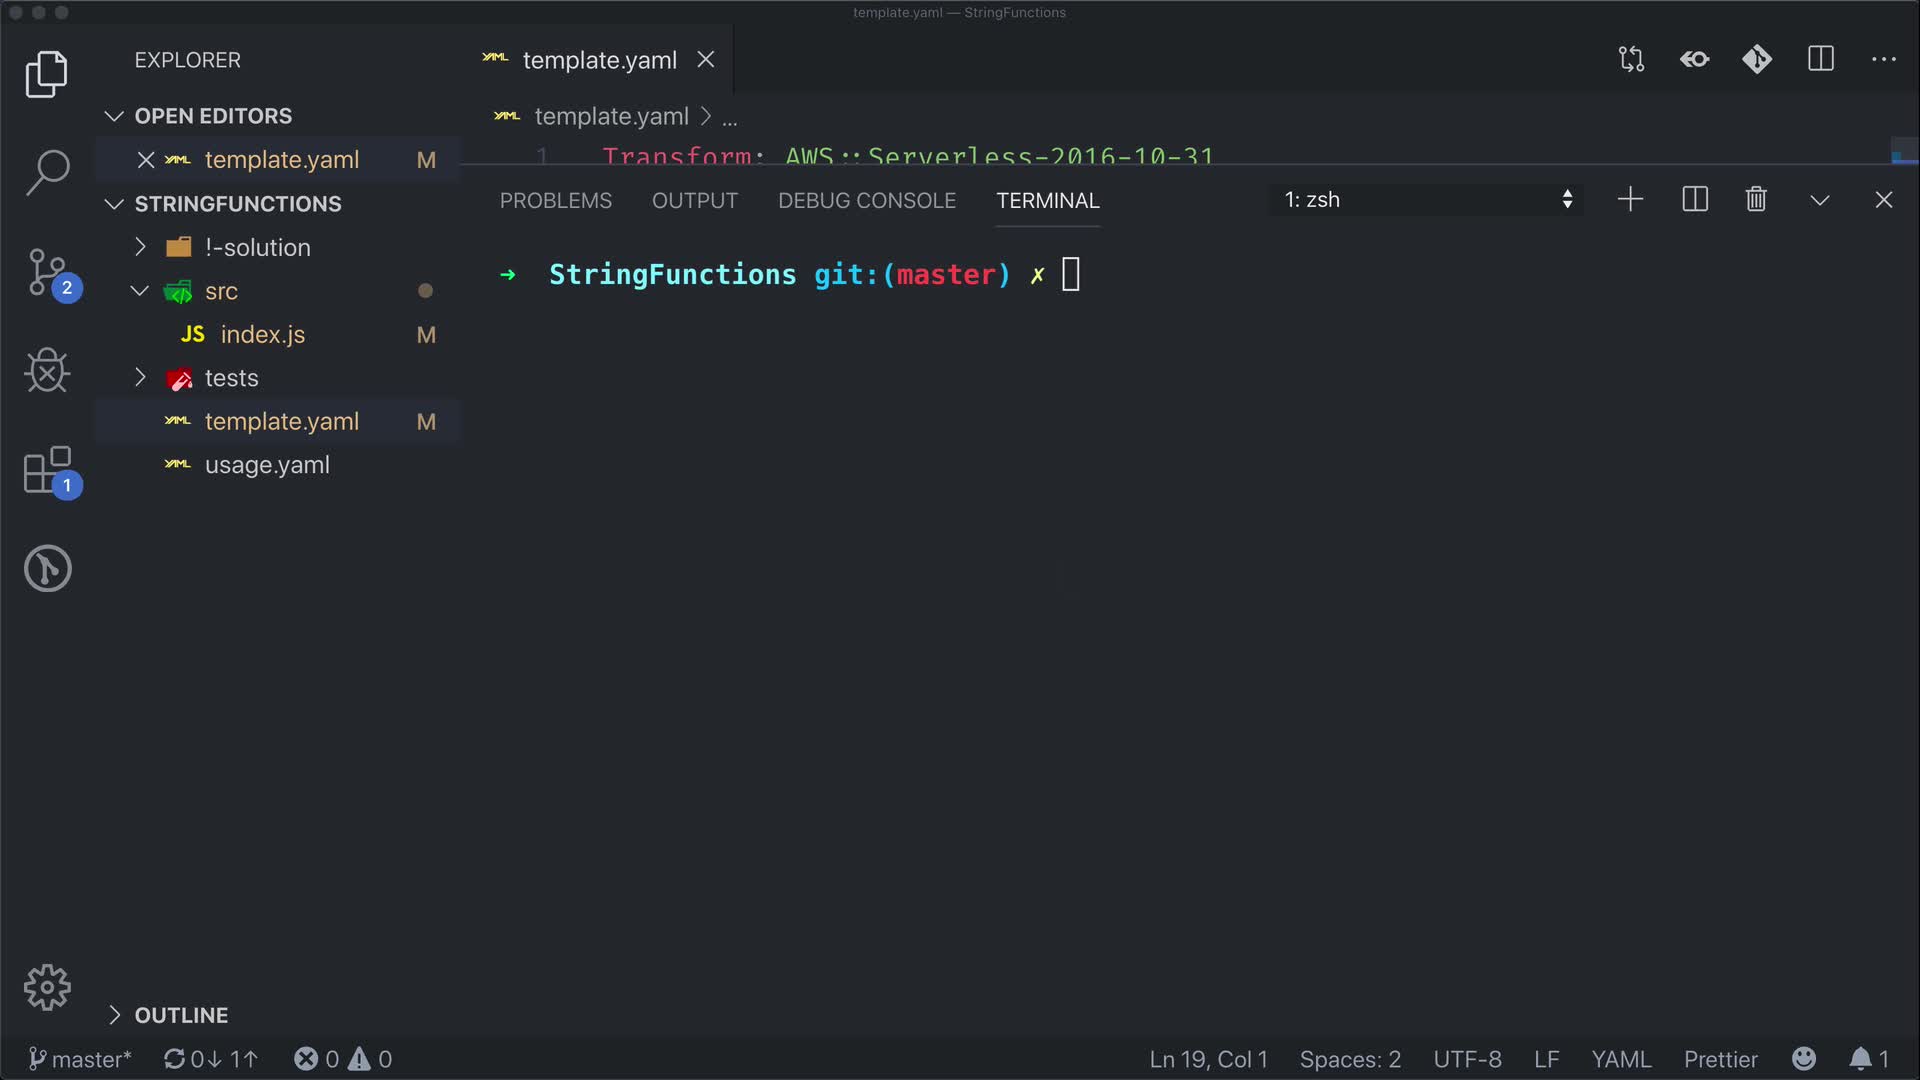Open Source Control view with badge

click(x=47, y=272)
